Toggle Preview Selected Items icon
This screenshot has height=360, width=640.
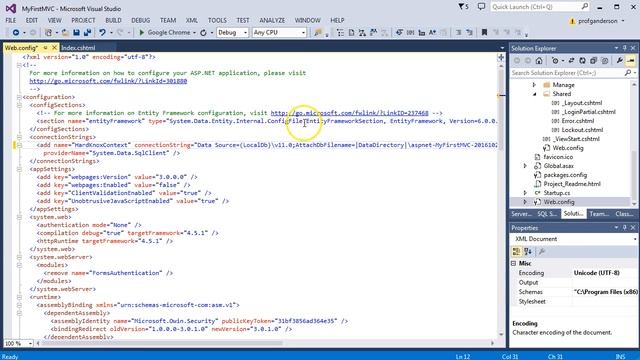(631, 60)
